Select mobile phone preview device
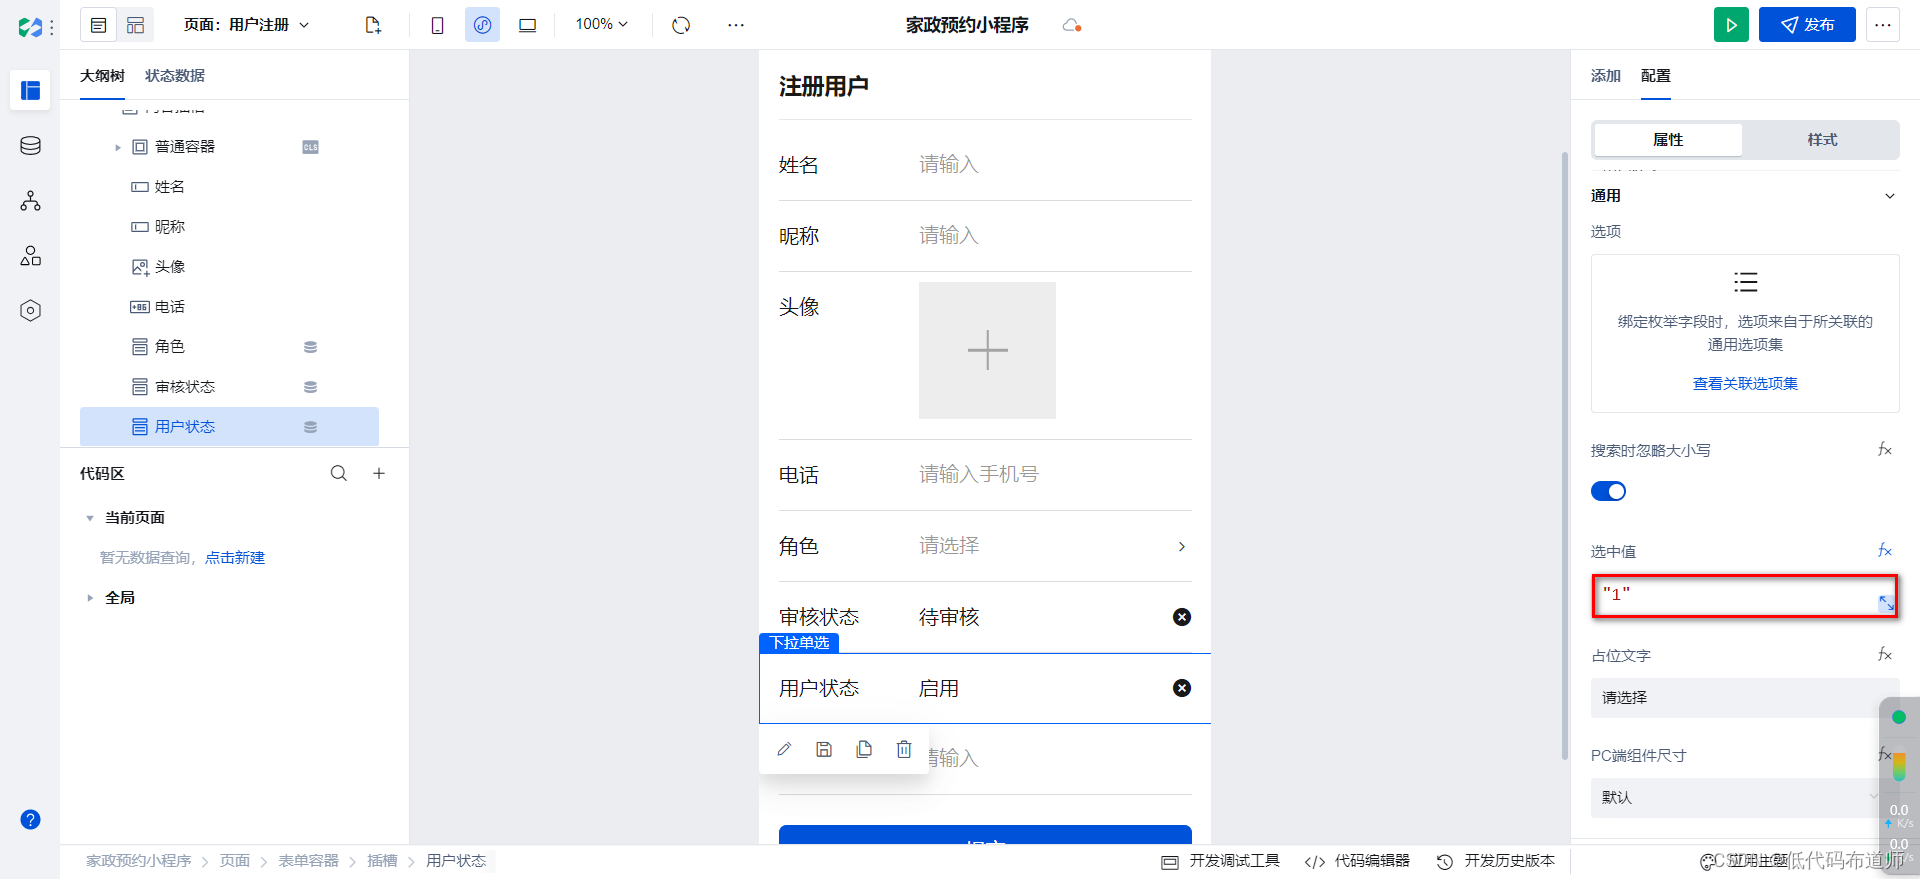The height and width of the screenshot is (879, 1920). (x=437, y=25)
